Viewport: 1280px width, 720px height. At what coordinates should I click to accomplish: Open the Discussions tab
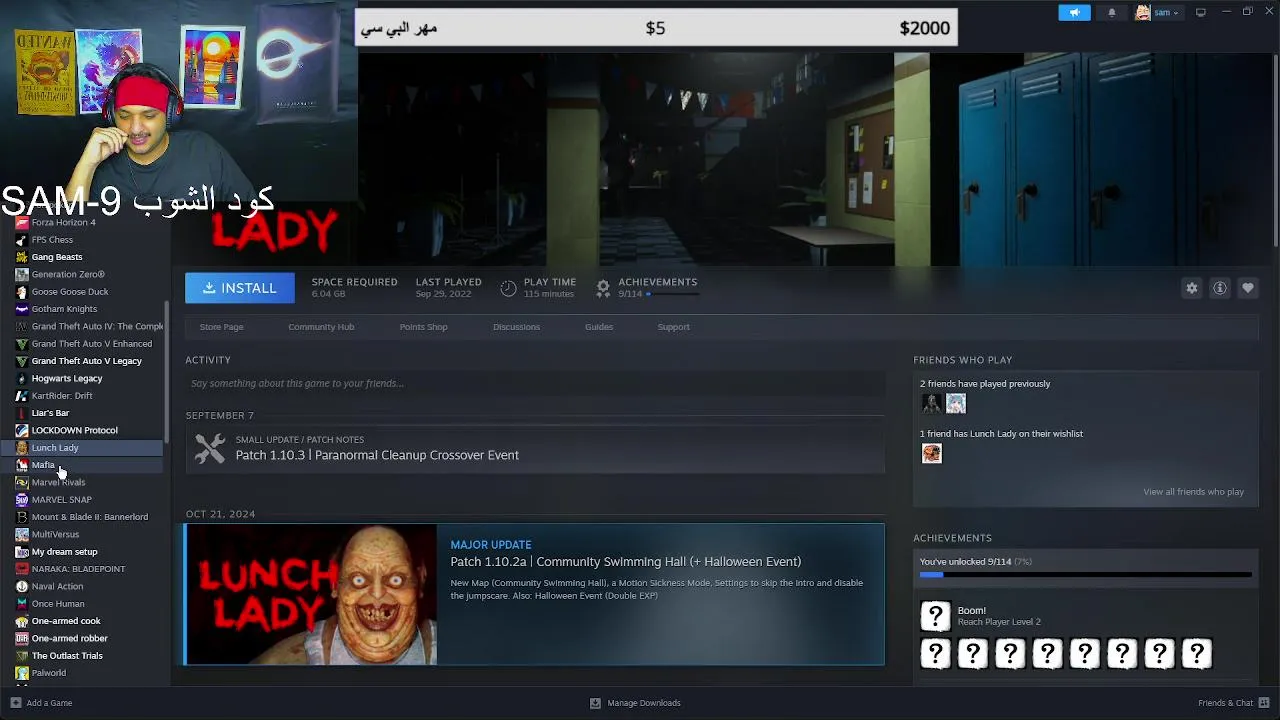[x=516, y=327]
